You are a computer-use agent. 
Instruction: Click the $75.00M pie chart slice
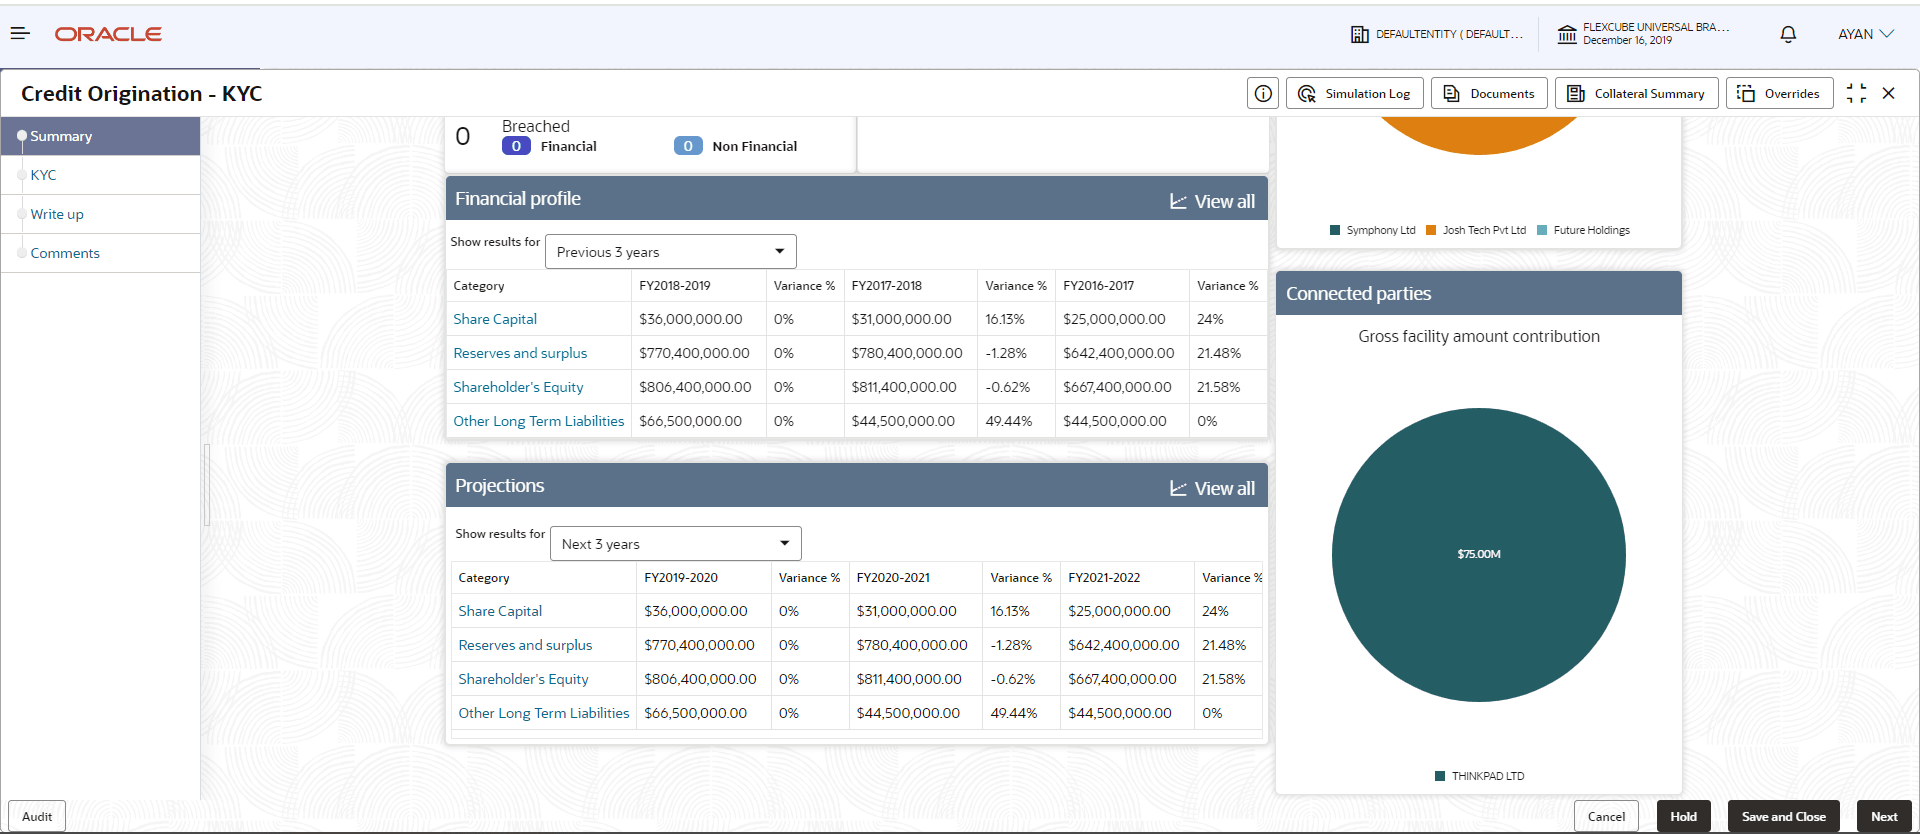coord(1478,554)
